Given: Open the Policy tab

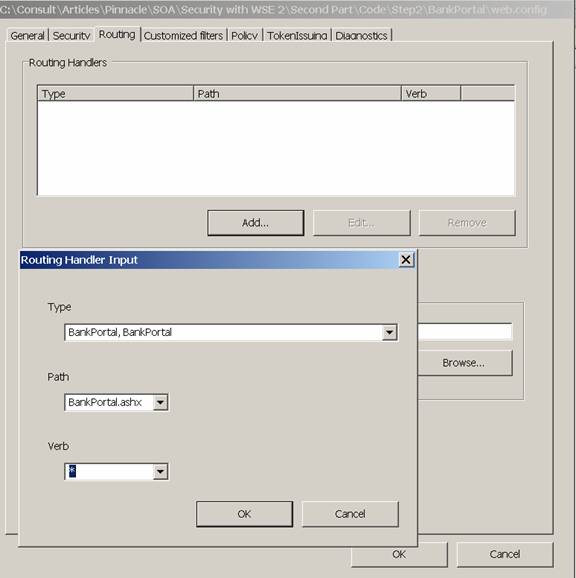Looking at the screenshot, I should (244, 36).
